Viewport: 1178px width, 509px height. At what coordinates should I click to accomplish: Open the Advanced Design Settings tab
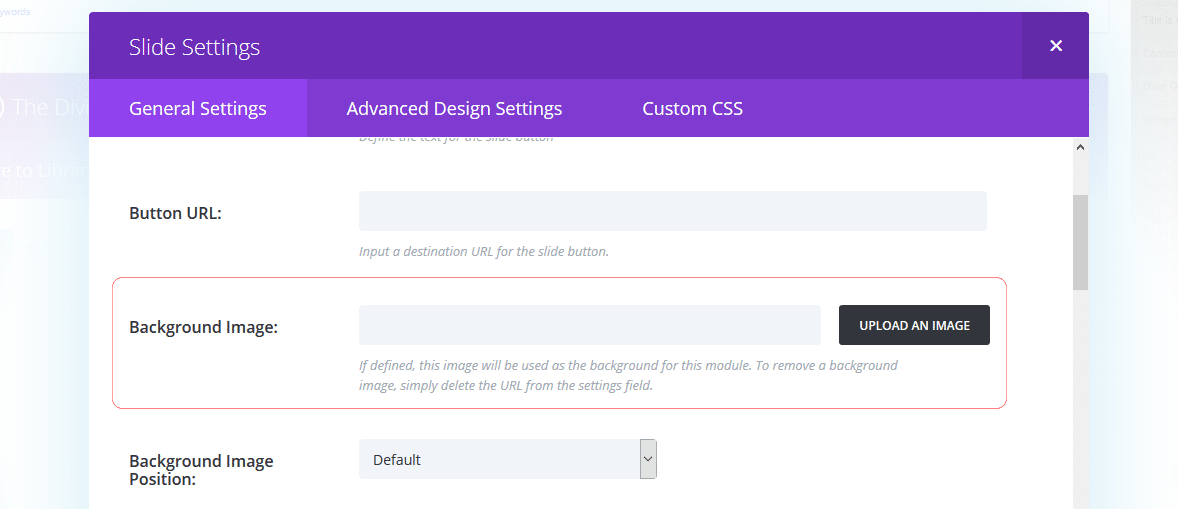tap(454, 108)
